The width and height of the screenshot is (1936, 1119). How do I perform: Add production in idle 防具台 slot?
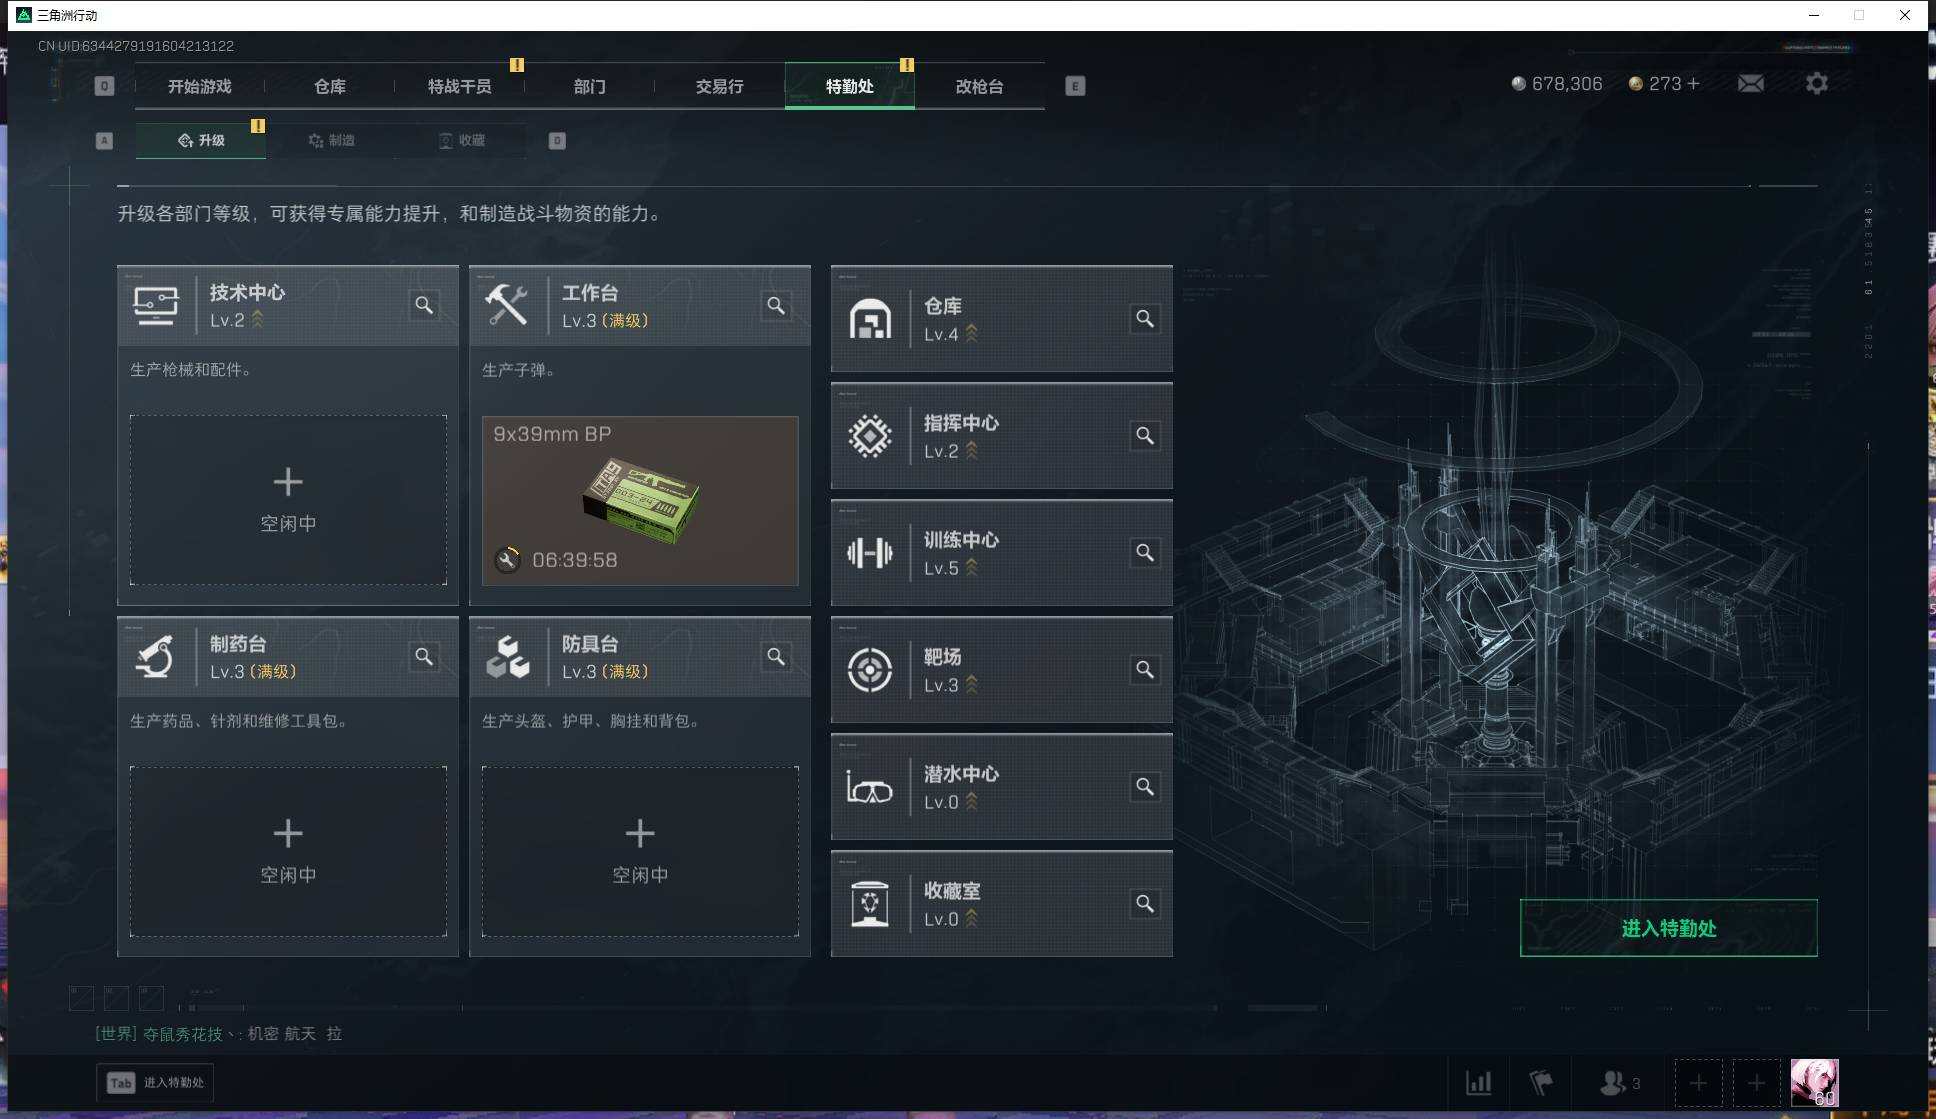pyautogui.click(x=640, y=851)
